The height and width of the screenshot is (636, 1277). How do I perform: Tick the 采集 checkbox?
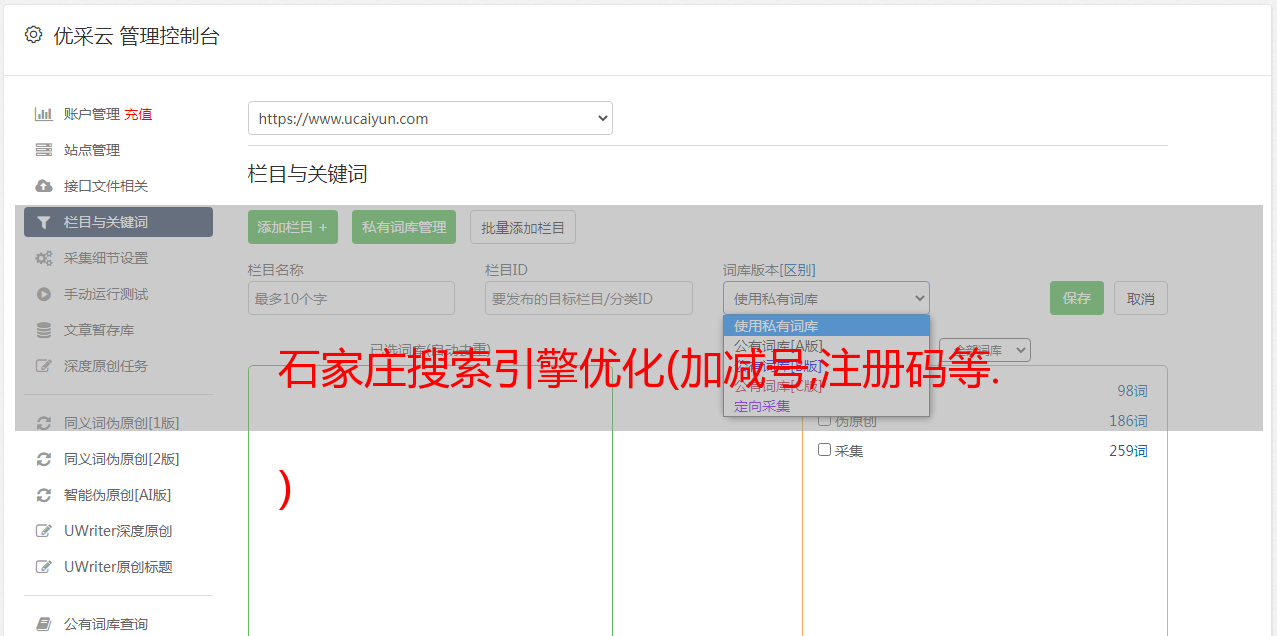[x=825, y=450]
